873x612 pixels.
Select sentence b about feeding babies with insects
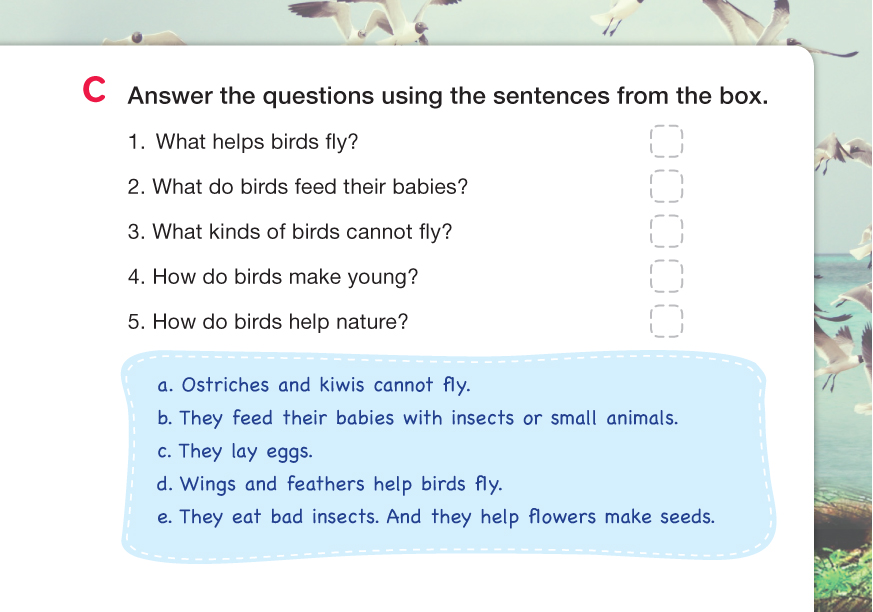tap(418, 418)
